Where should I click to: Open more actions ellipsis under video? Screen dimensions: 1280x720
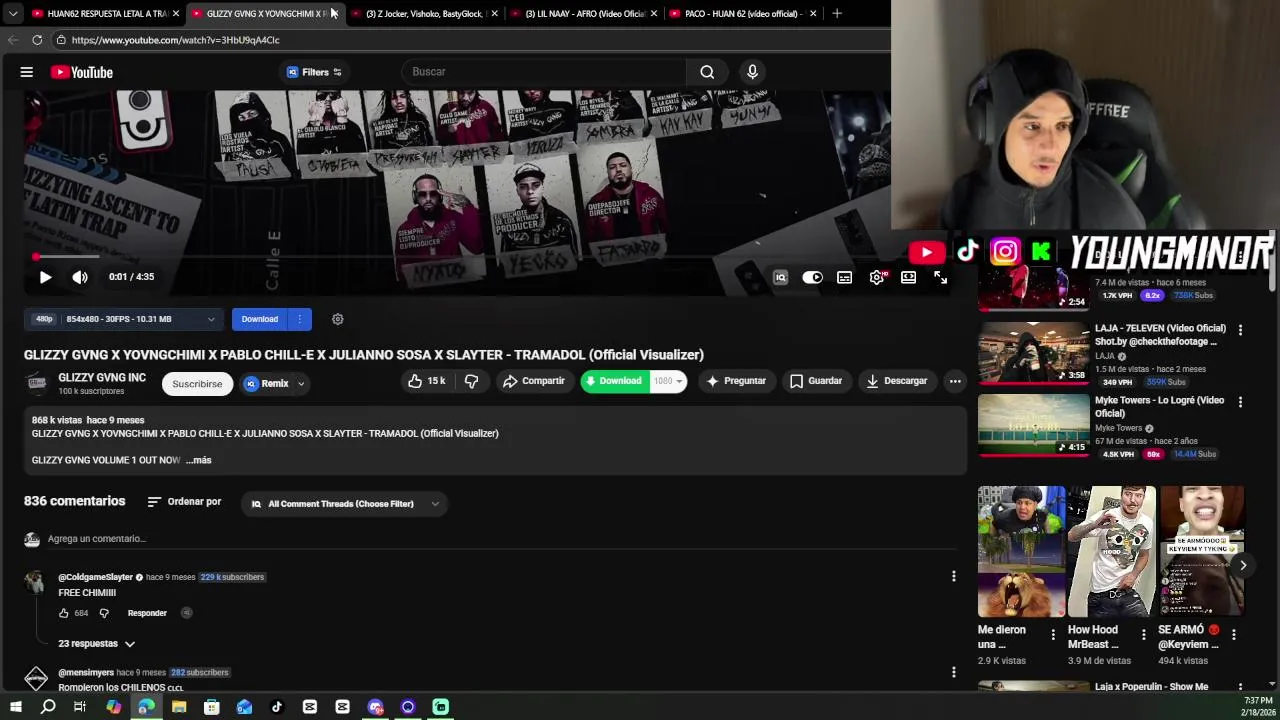coord(955,381)
